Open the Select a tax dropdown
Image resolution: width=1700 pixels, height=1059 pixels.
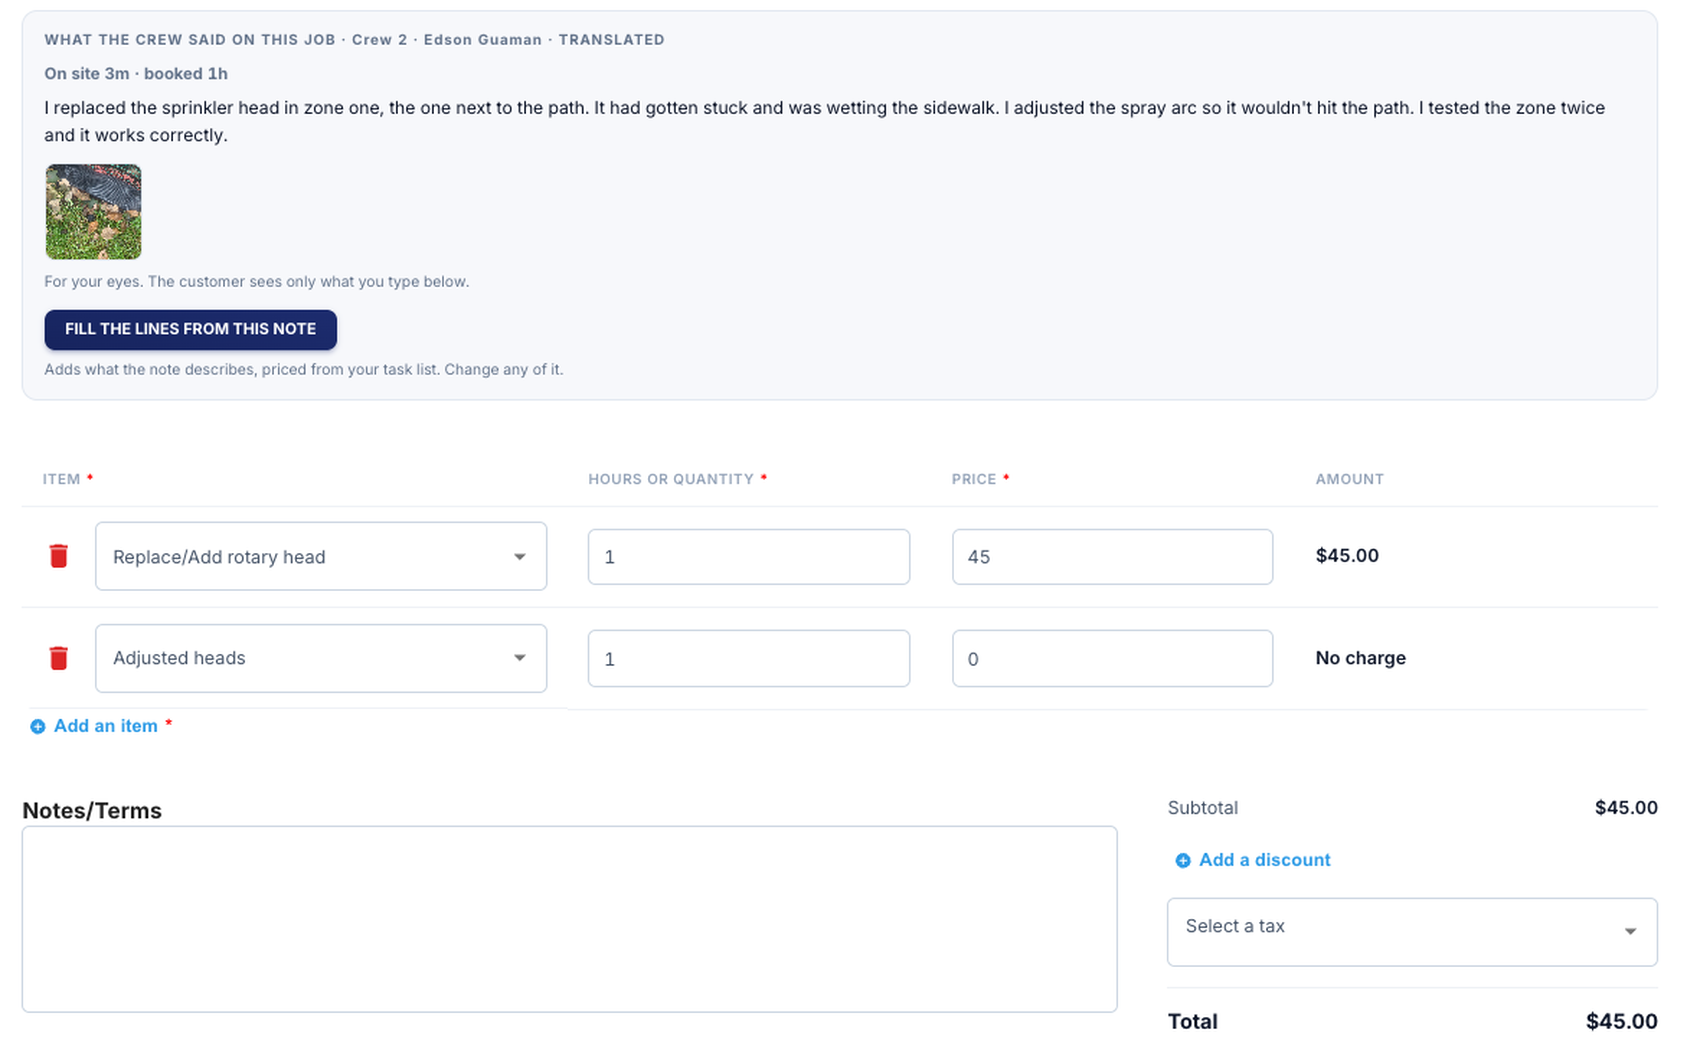coord(1412,932)
